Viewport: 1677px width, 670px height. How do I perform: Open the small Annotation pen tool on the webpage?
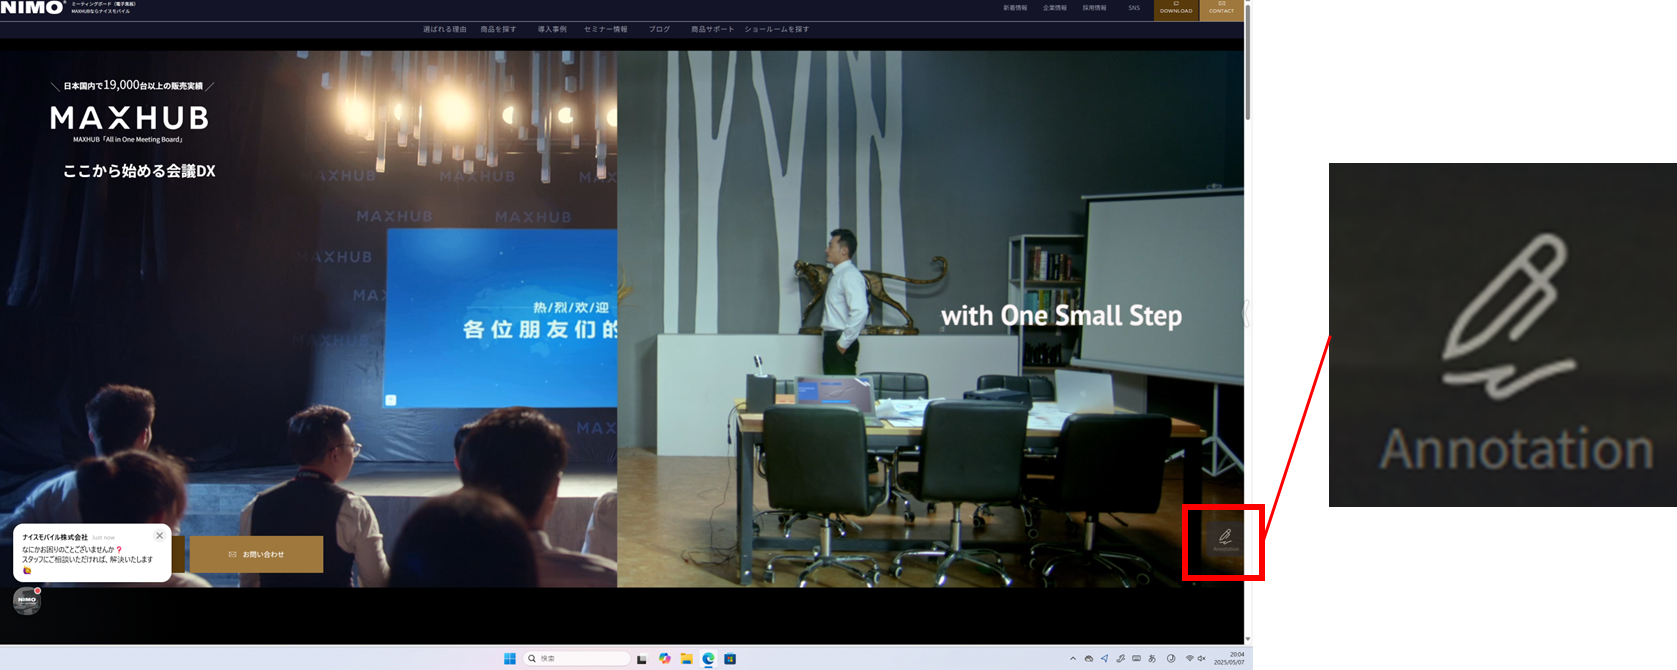pyautogui.click(x=1225, y=539)
